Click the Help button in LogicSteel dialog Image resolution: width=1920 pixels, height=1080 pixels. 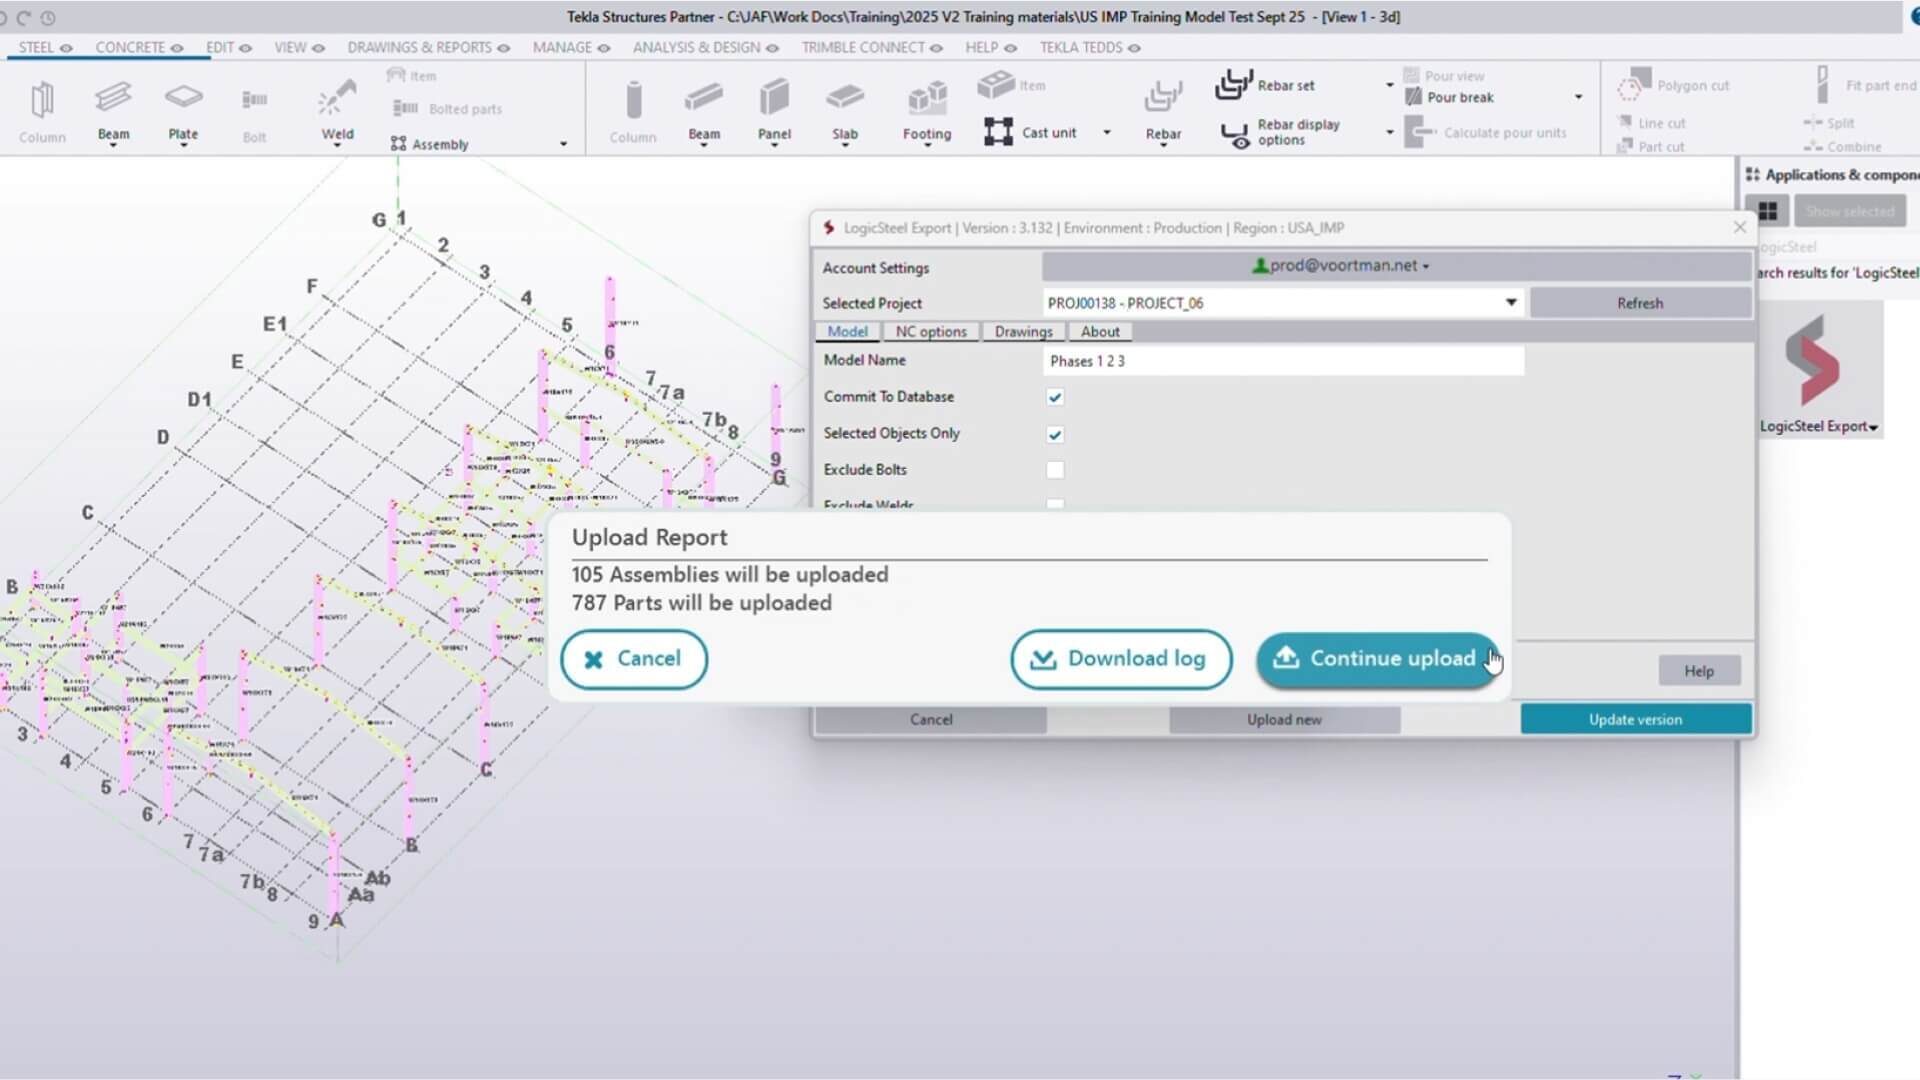1699,671
